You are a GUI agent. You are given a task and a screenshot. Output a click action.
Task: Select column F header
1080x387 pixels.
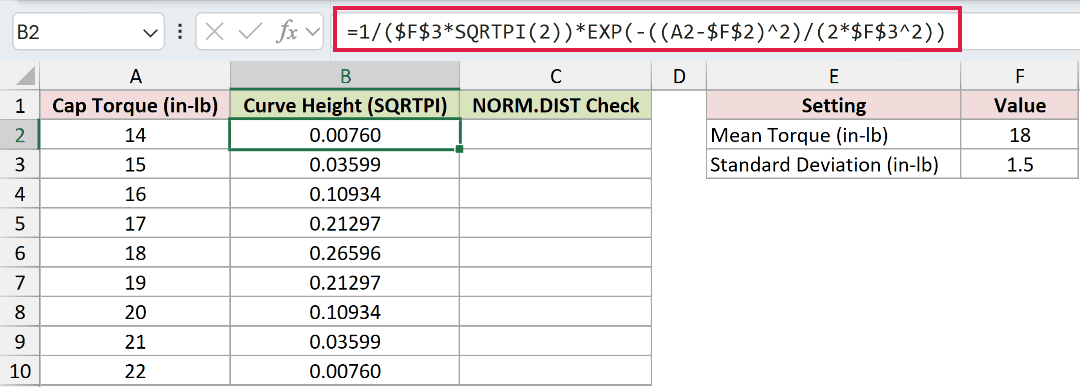(x=1020, y=76)
